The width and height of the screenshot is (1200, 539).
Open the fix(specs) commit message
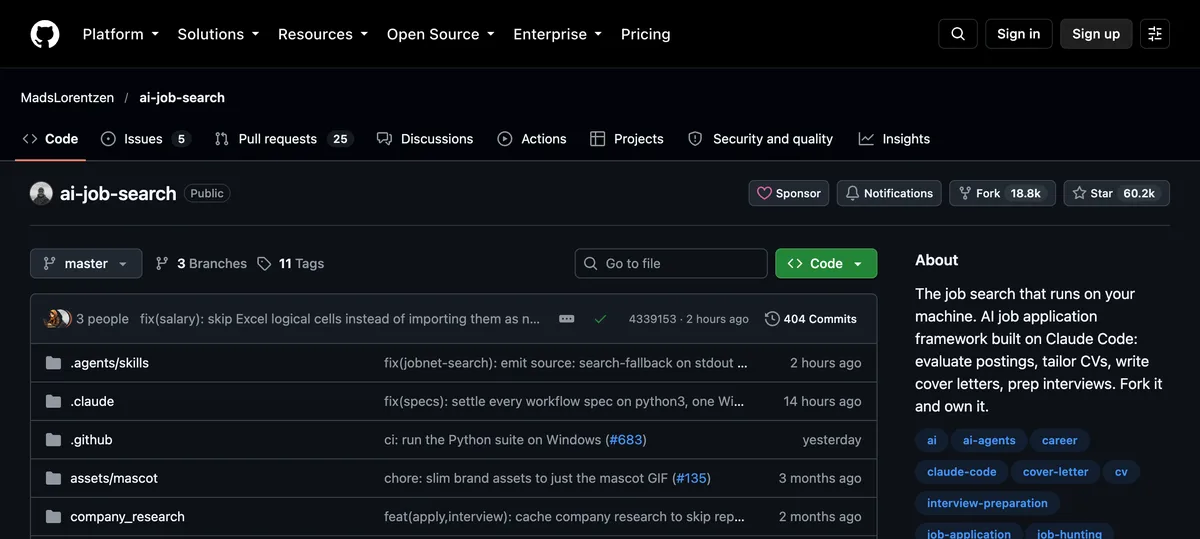point(564,401)
